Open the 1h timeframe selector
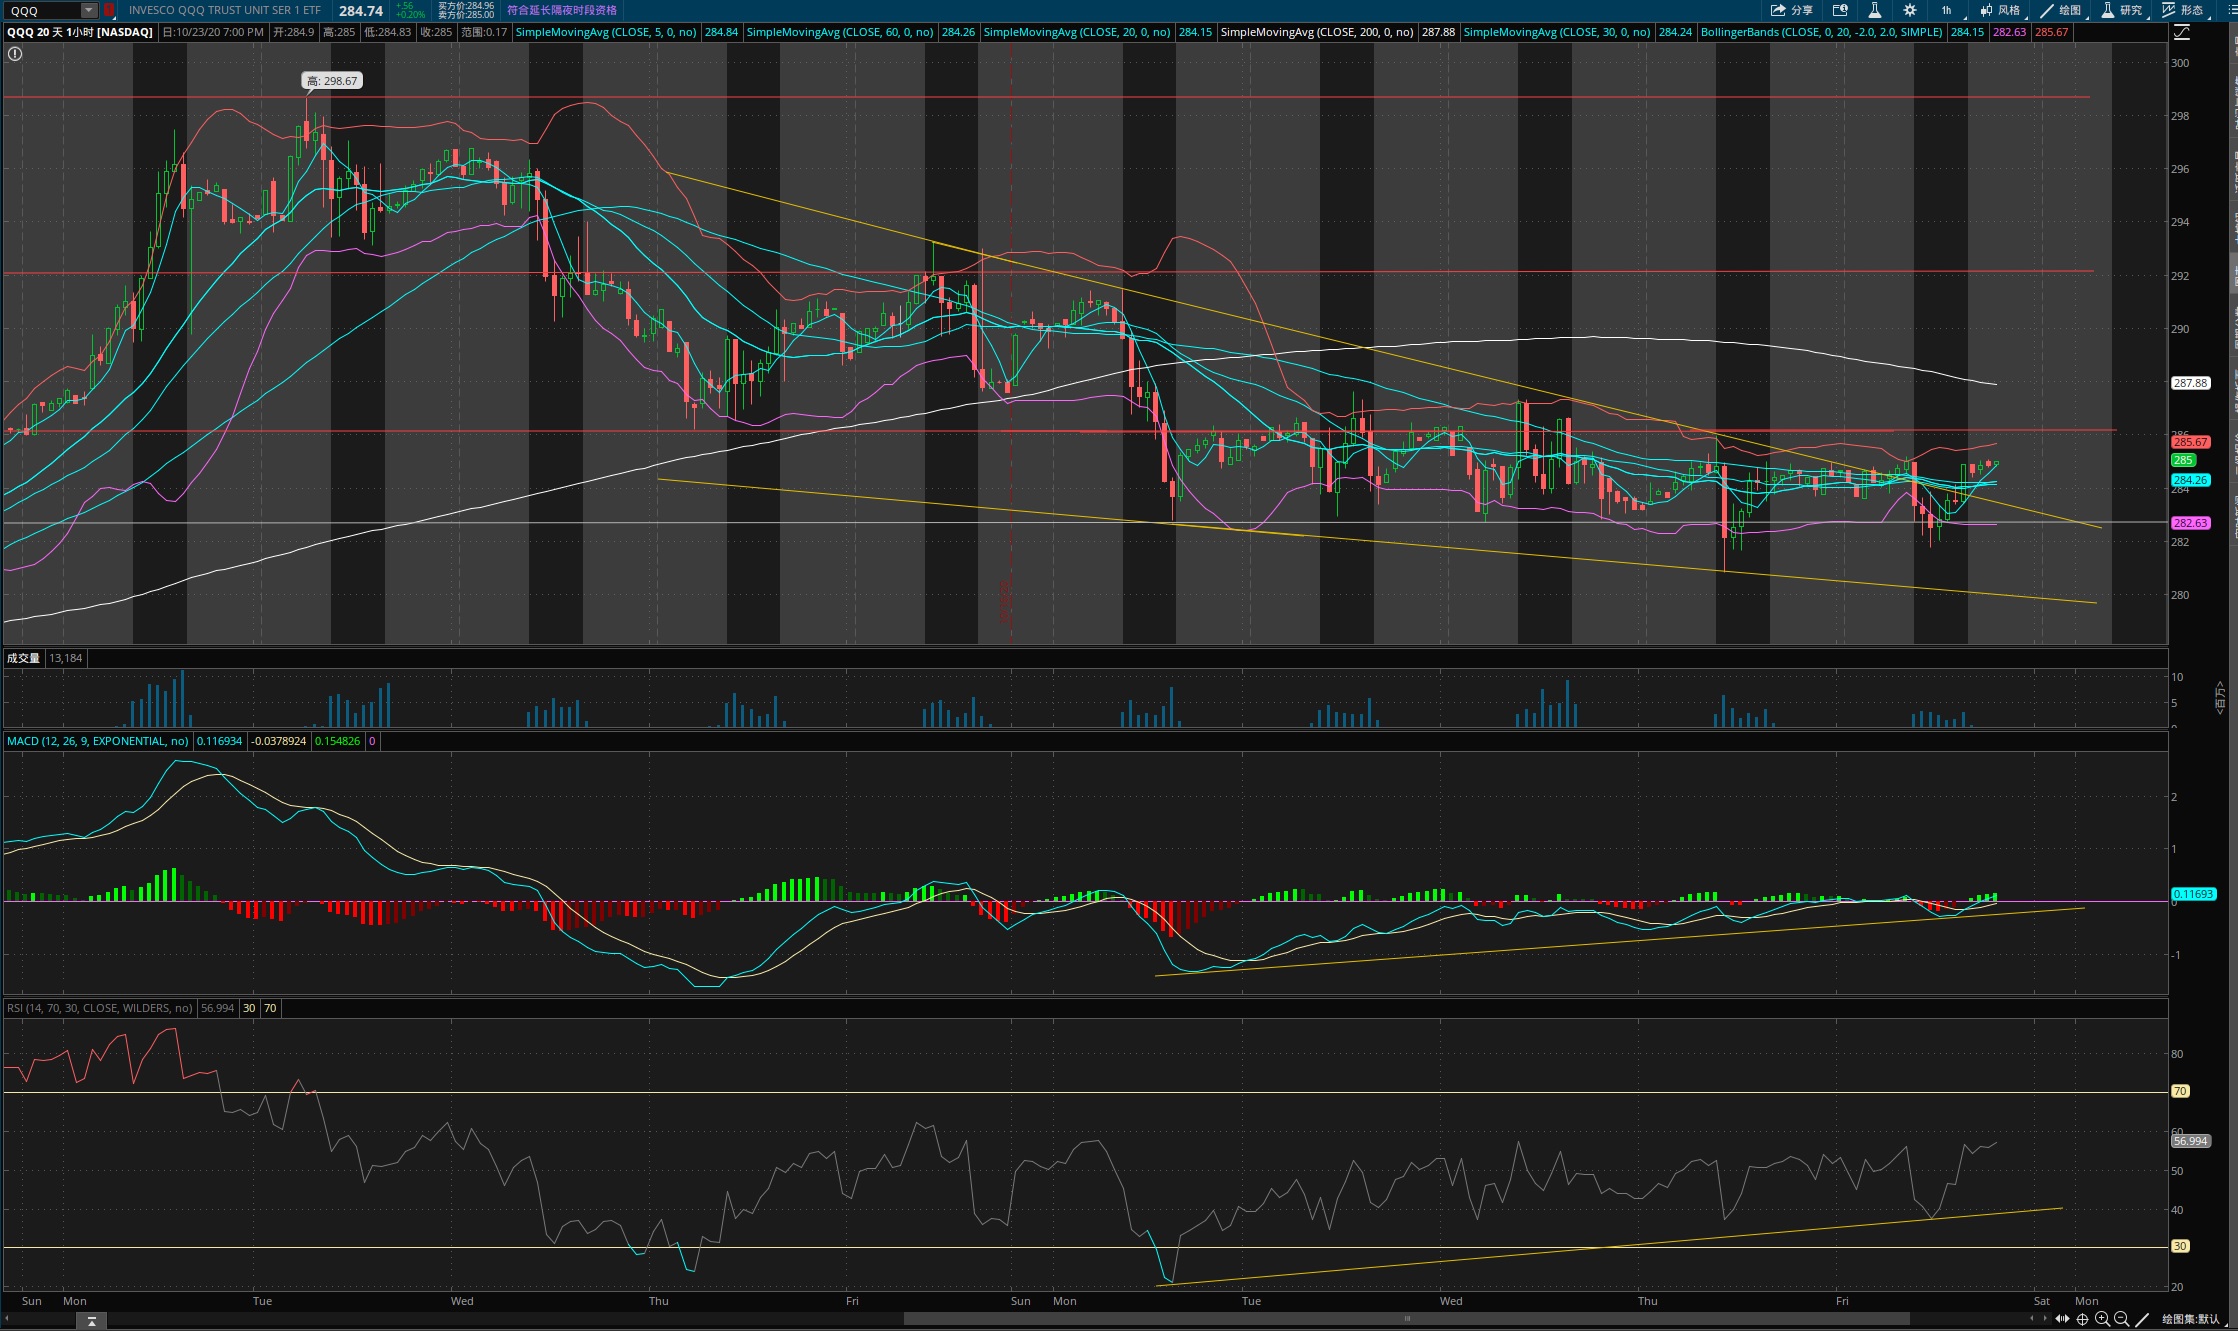Screen dimensions: 2238x1331 [1946, 10]
